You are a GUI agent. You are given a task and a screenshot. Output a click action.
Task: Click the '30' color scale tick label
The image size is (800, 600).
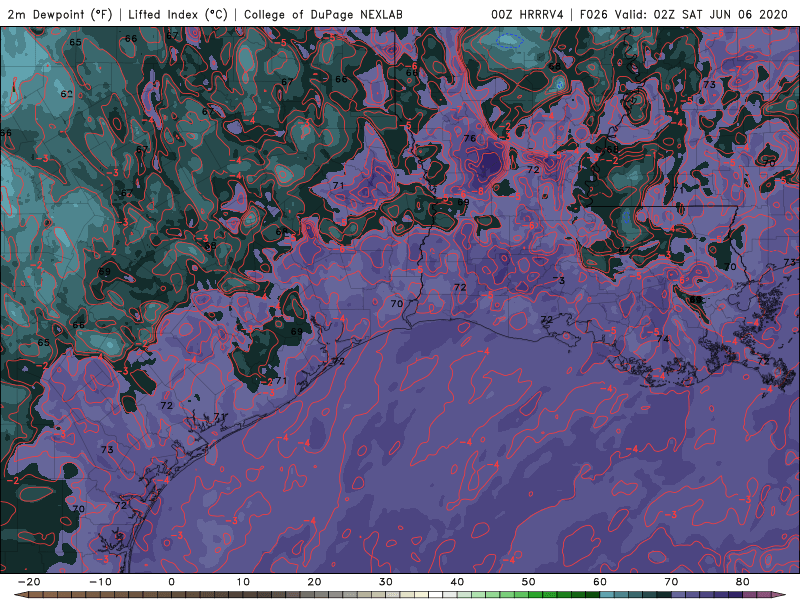pos(386,582)
